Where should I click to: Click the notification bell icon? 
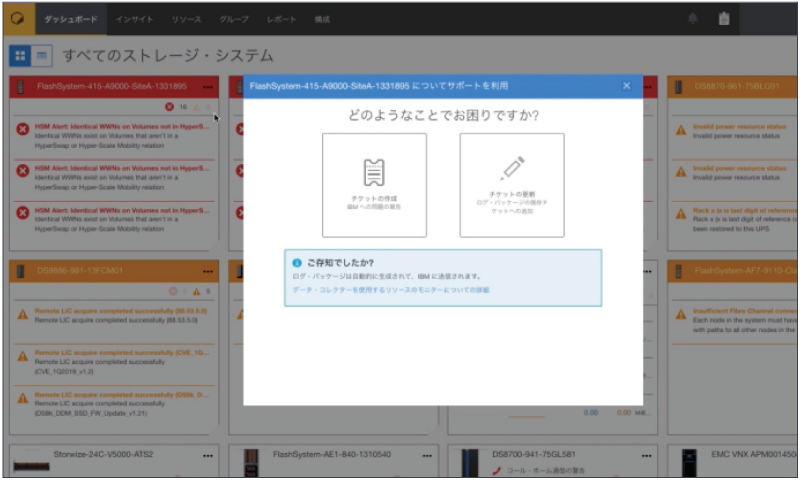click(692, 19)
